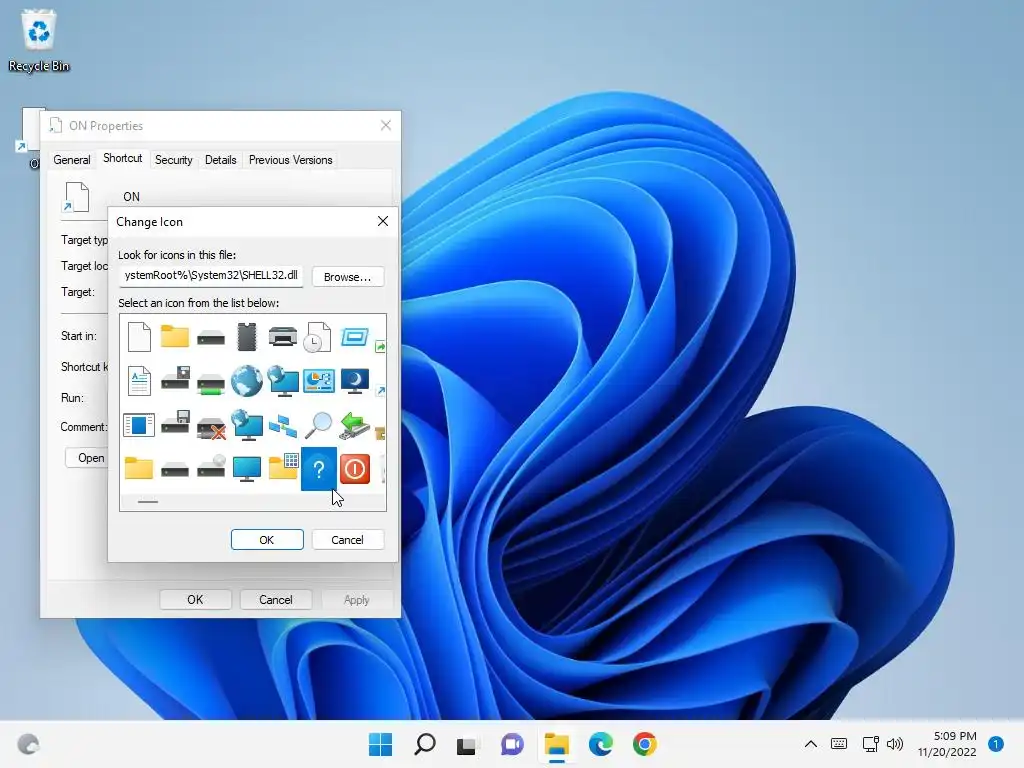Launch Google Chrome from taskbar

pos(645,744)
